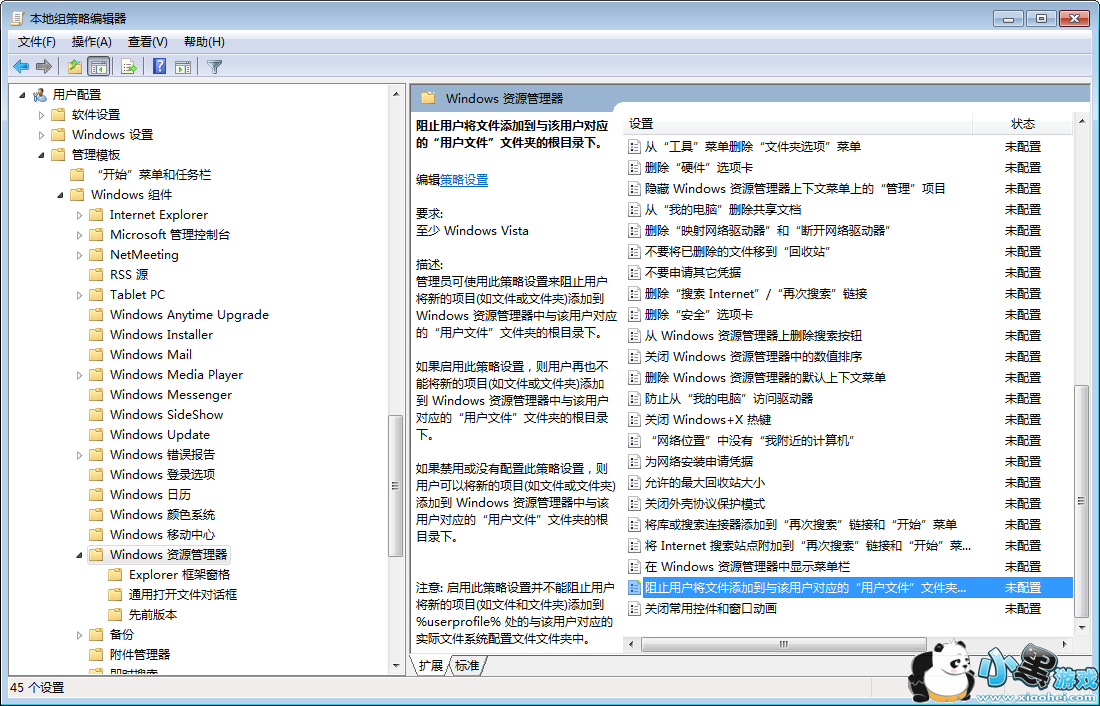Click the 策略设置 edit link

[x=464, y=180]
